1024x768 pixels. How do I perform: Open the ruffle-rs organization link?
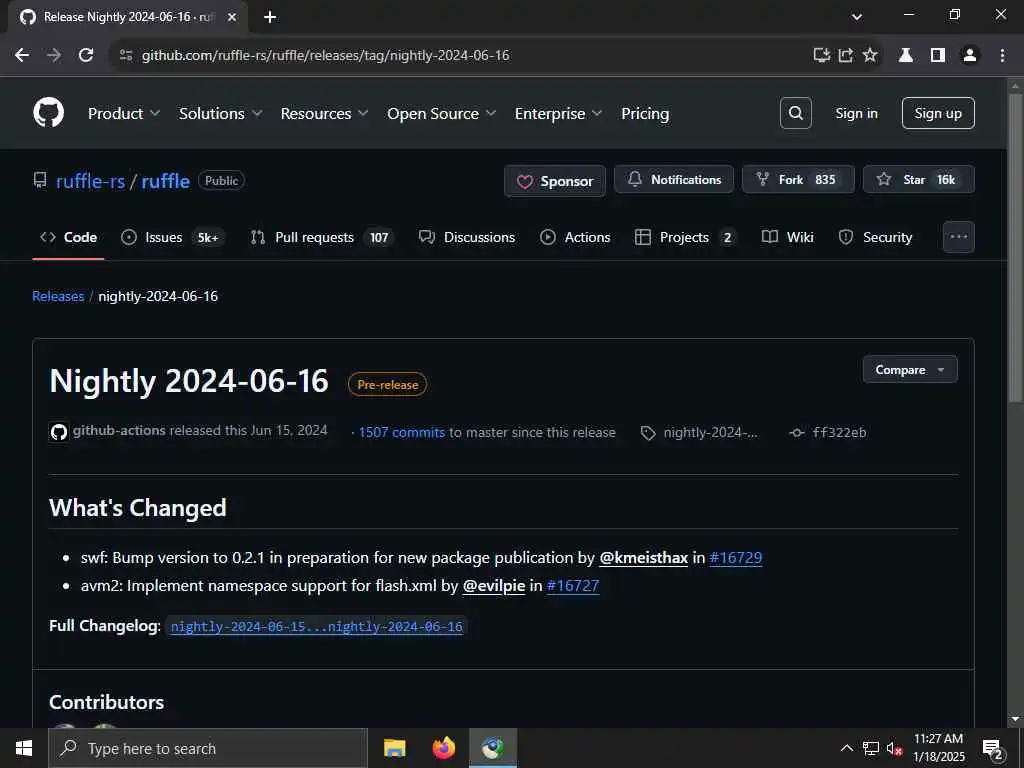pyautogui.click(x=90, y=181)
